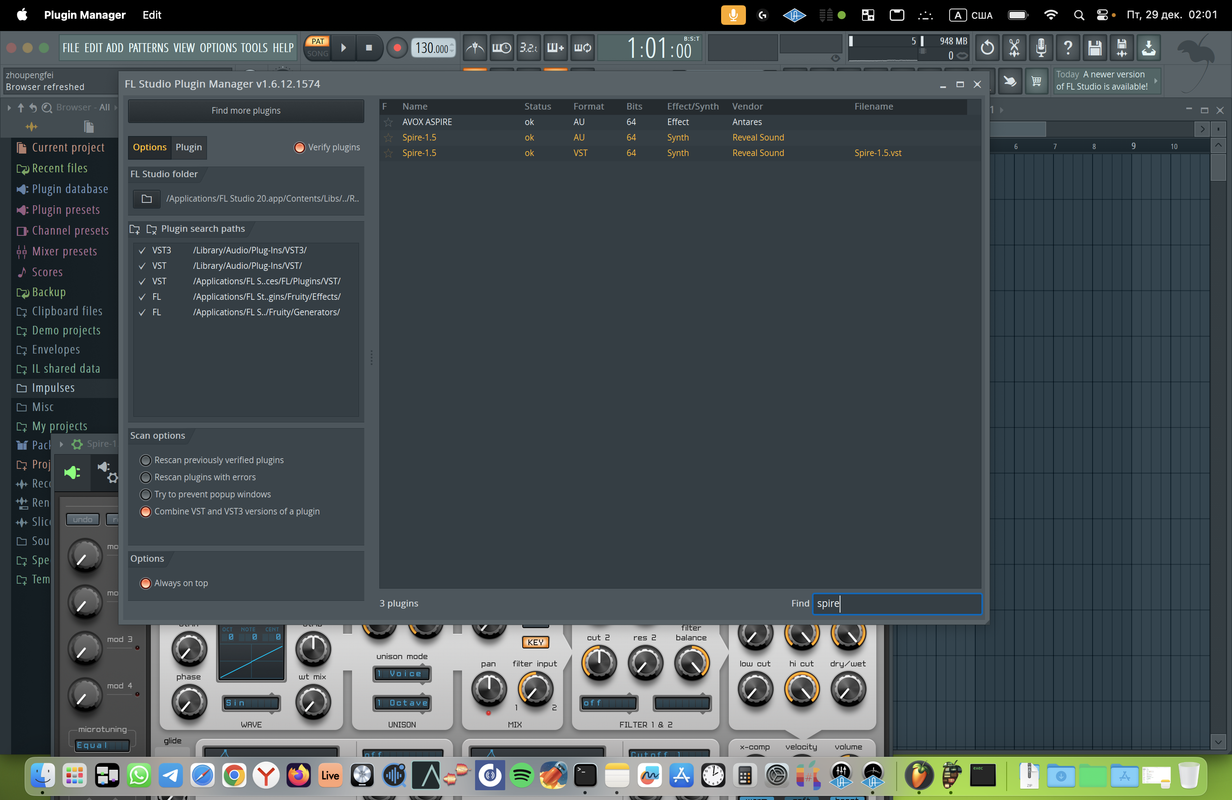Expand the Impulses browser folder
Viewport: 1232px width, 800px height.
point(53,388)
